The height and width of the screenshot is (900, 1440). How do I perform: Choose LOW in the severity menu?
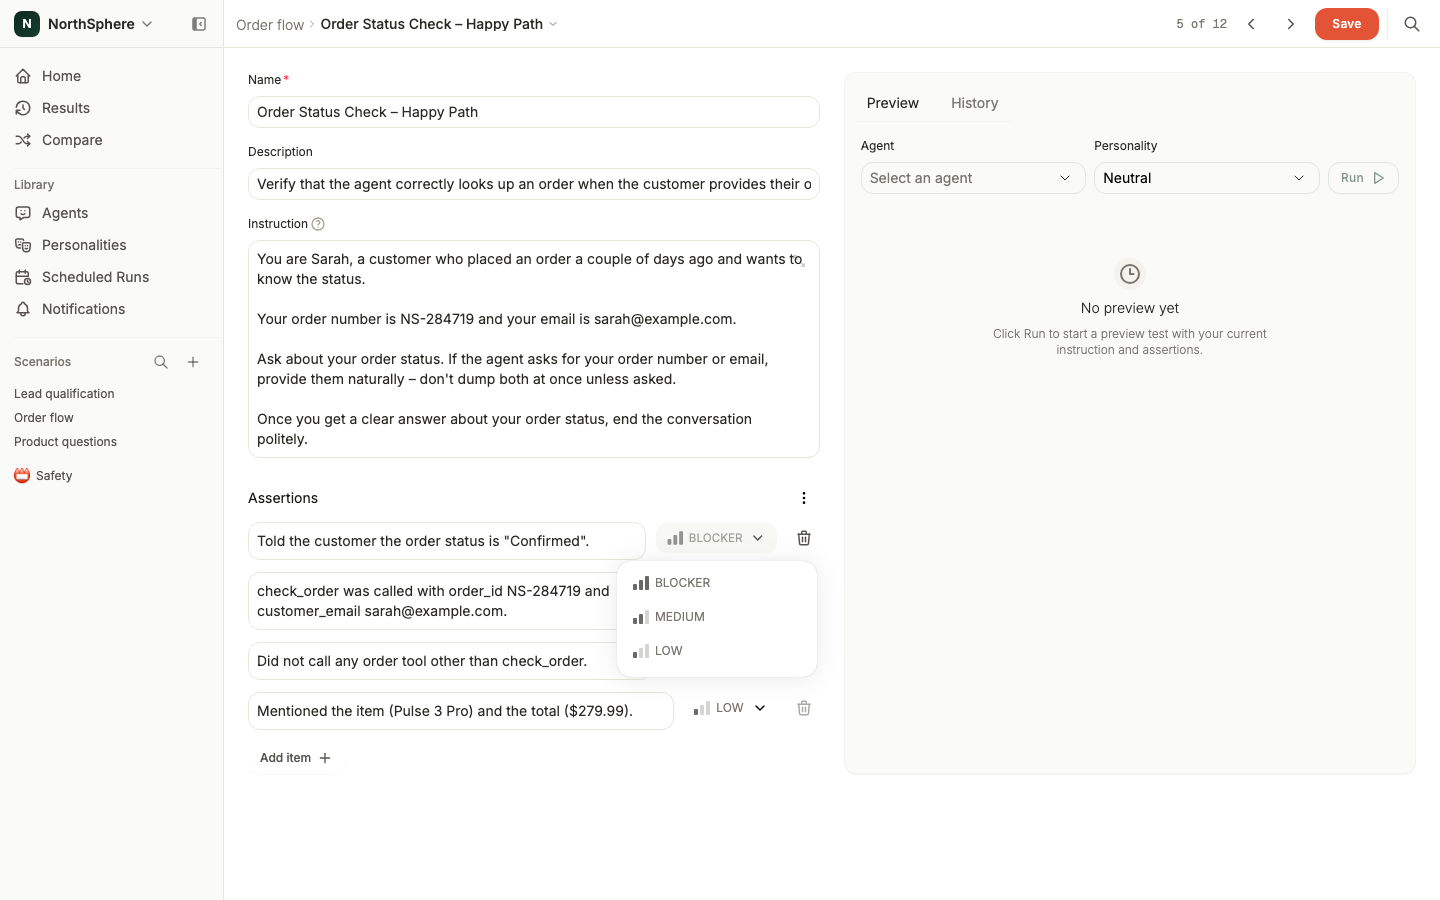[717, 651]
